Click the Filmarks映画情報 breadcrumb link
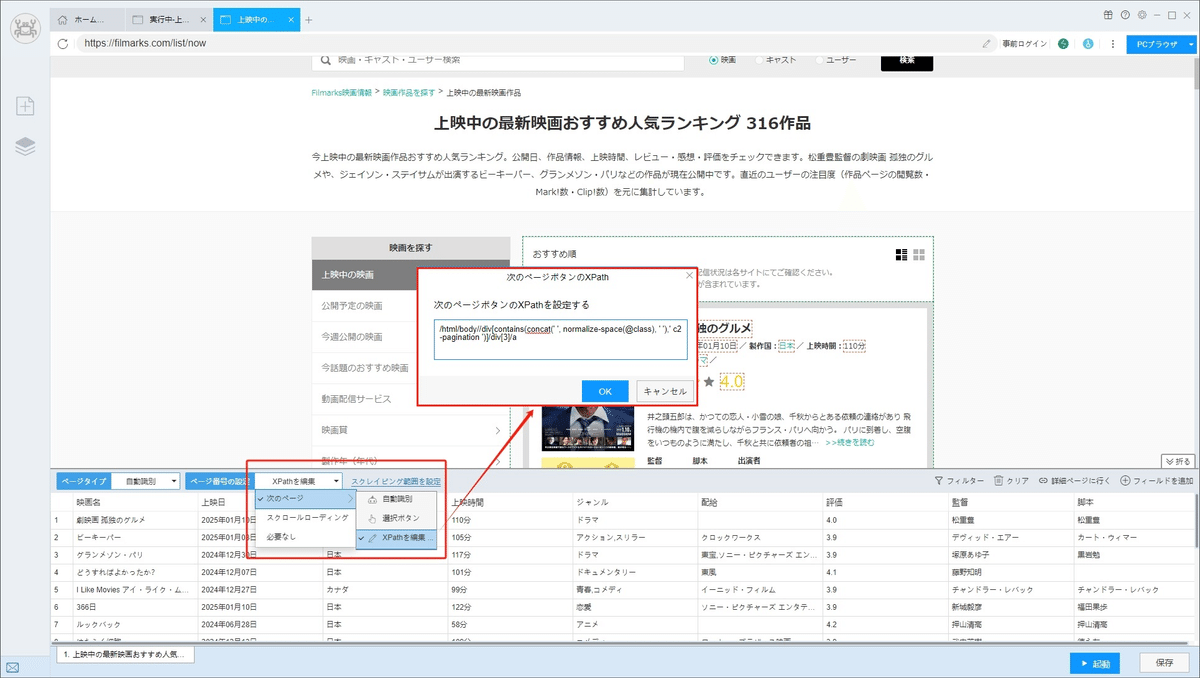Viewport: 1200px width, 678px height. coord(341,92)
